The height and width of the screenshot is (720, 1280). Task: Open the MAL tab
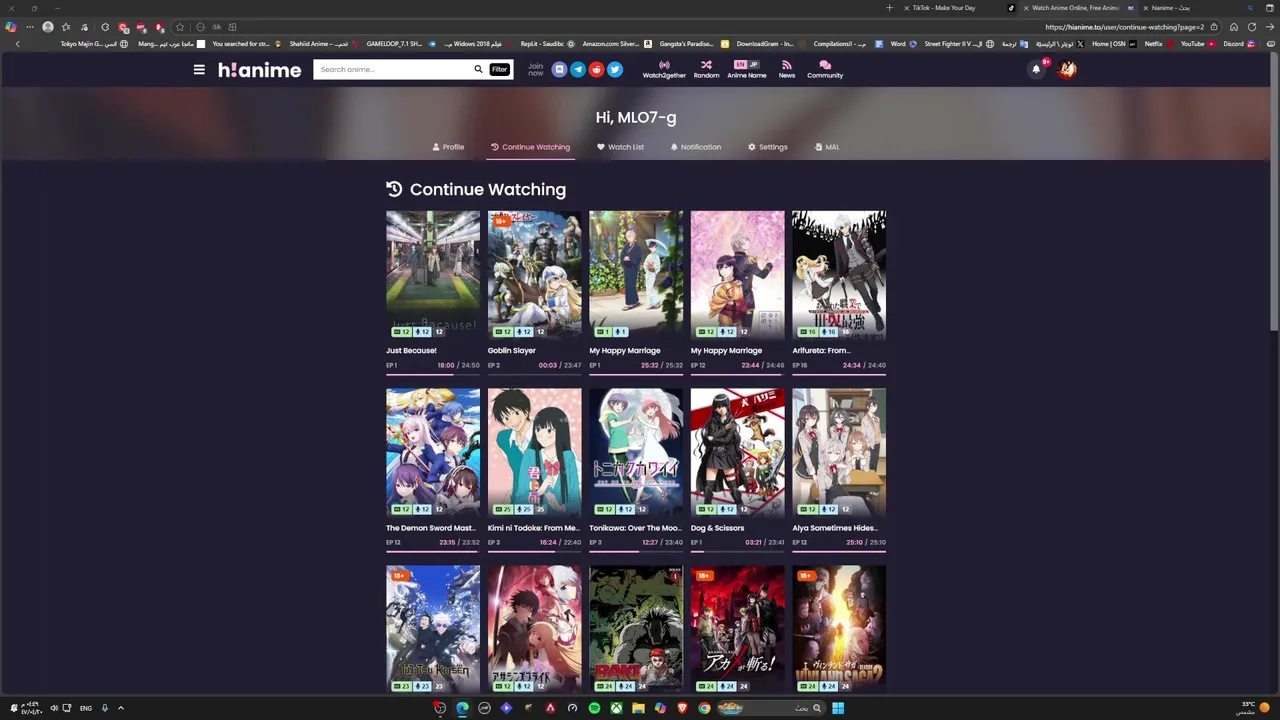[x=827, y=147]
